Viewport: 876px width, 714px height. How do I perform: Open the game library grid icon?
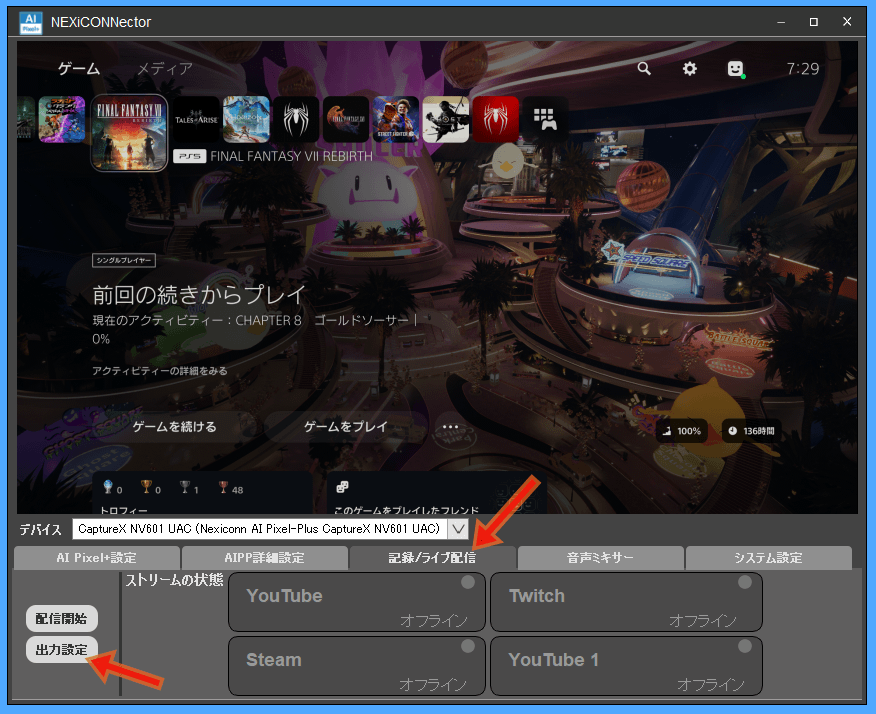point(545,119)
